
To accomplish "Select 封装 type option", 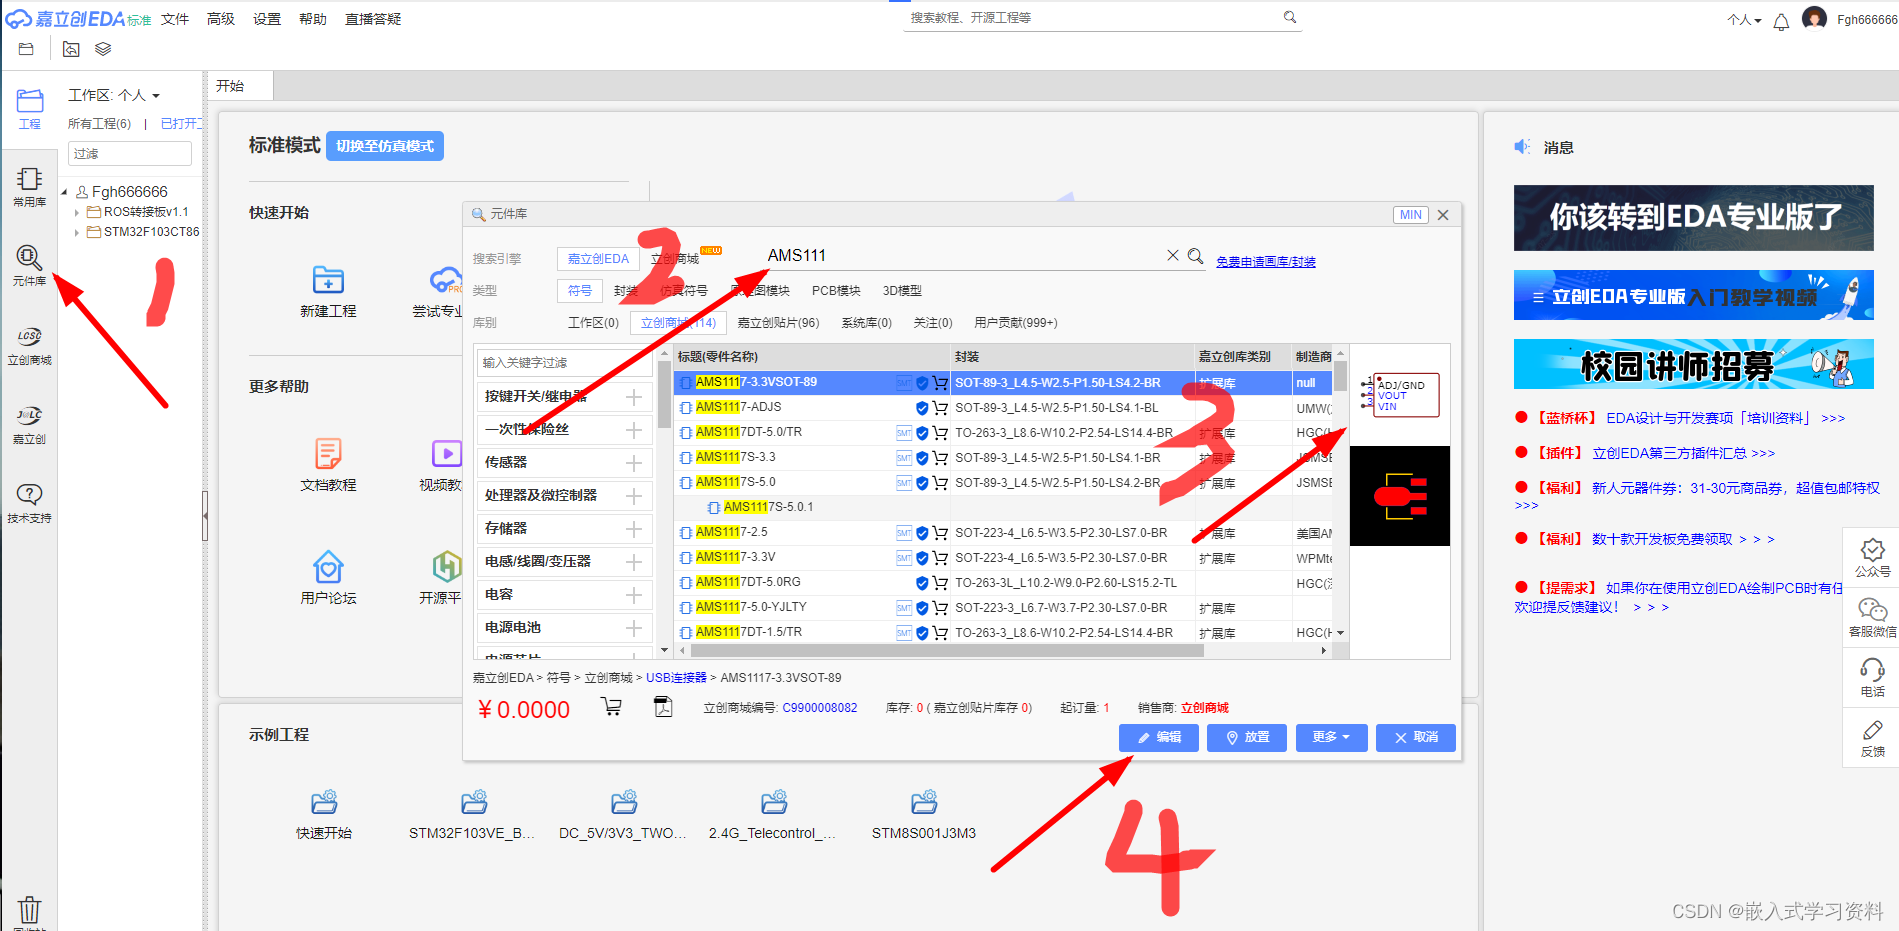I will tap(626, 291).
